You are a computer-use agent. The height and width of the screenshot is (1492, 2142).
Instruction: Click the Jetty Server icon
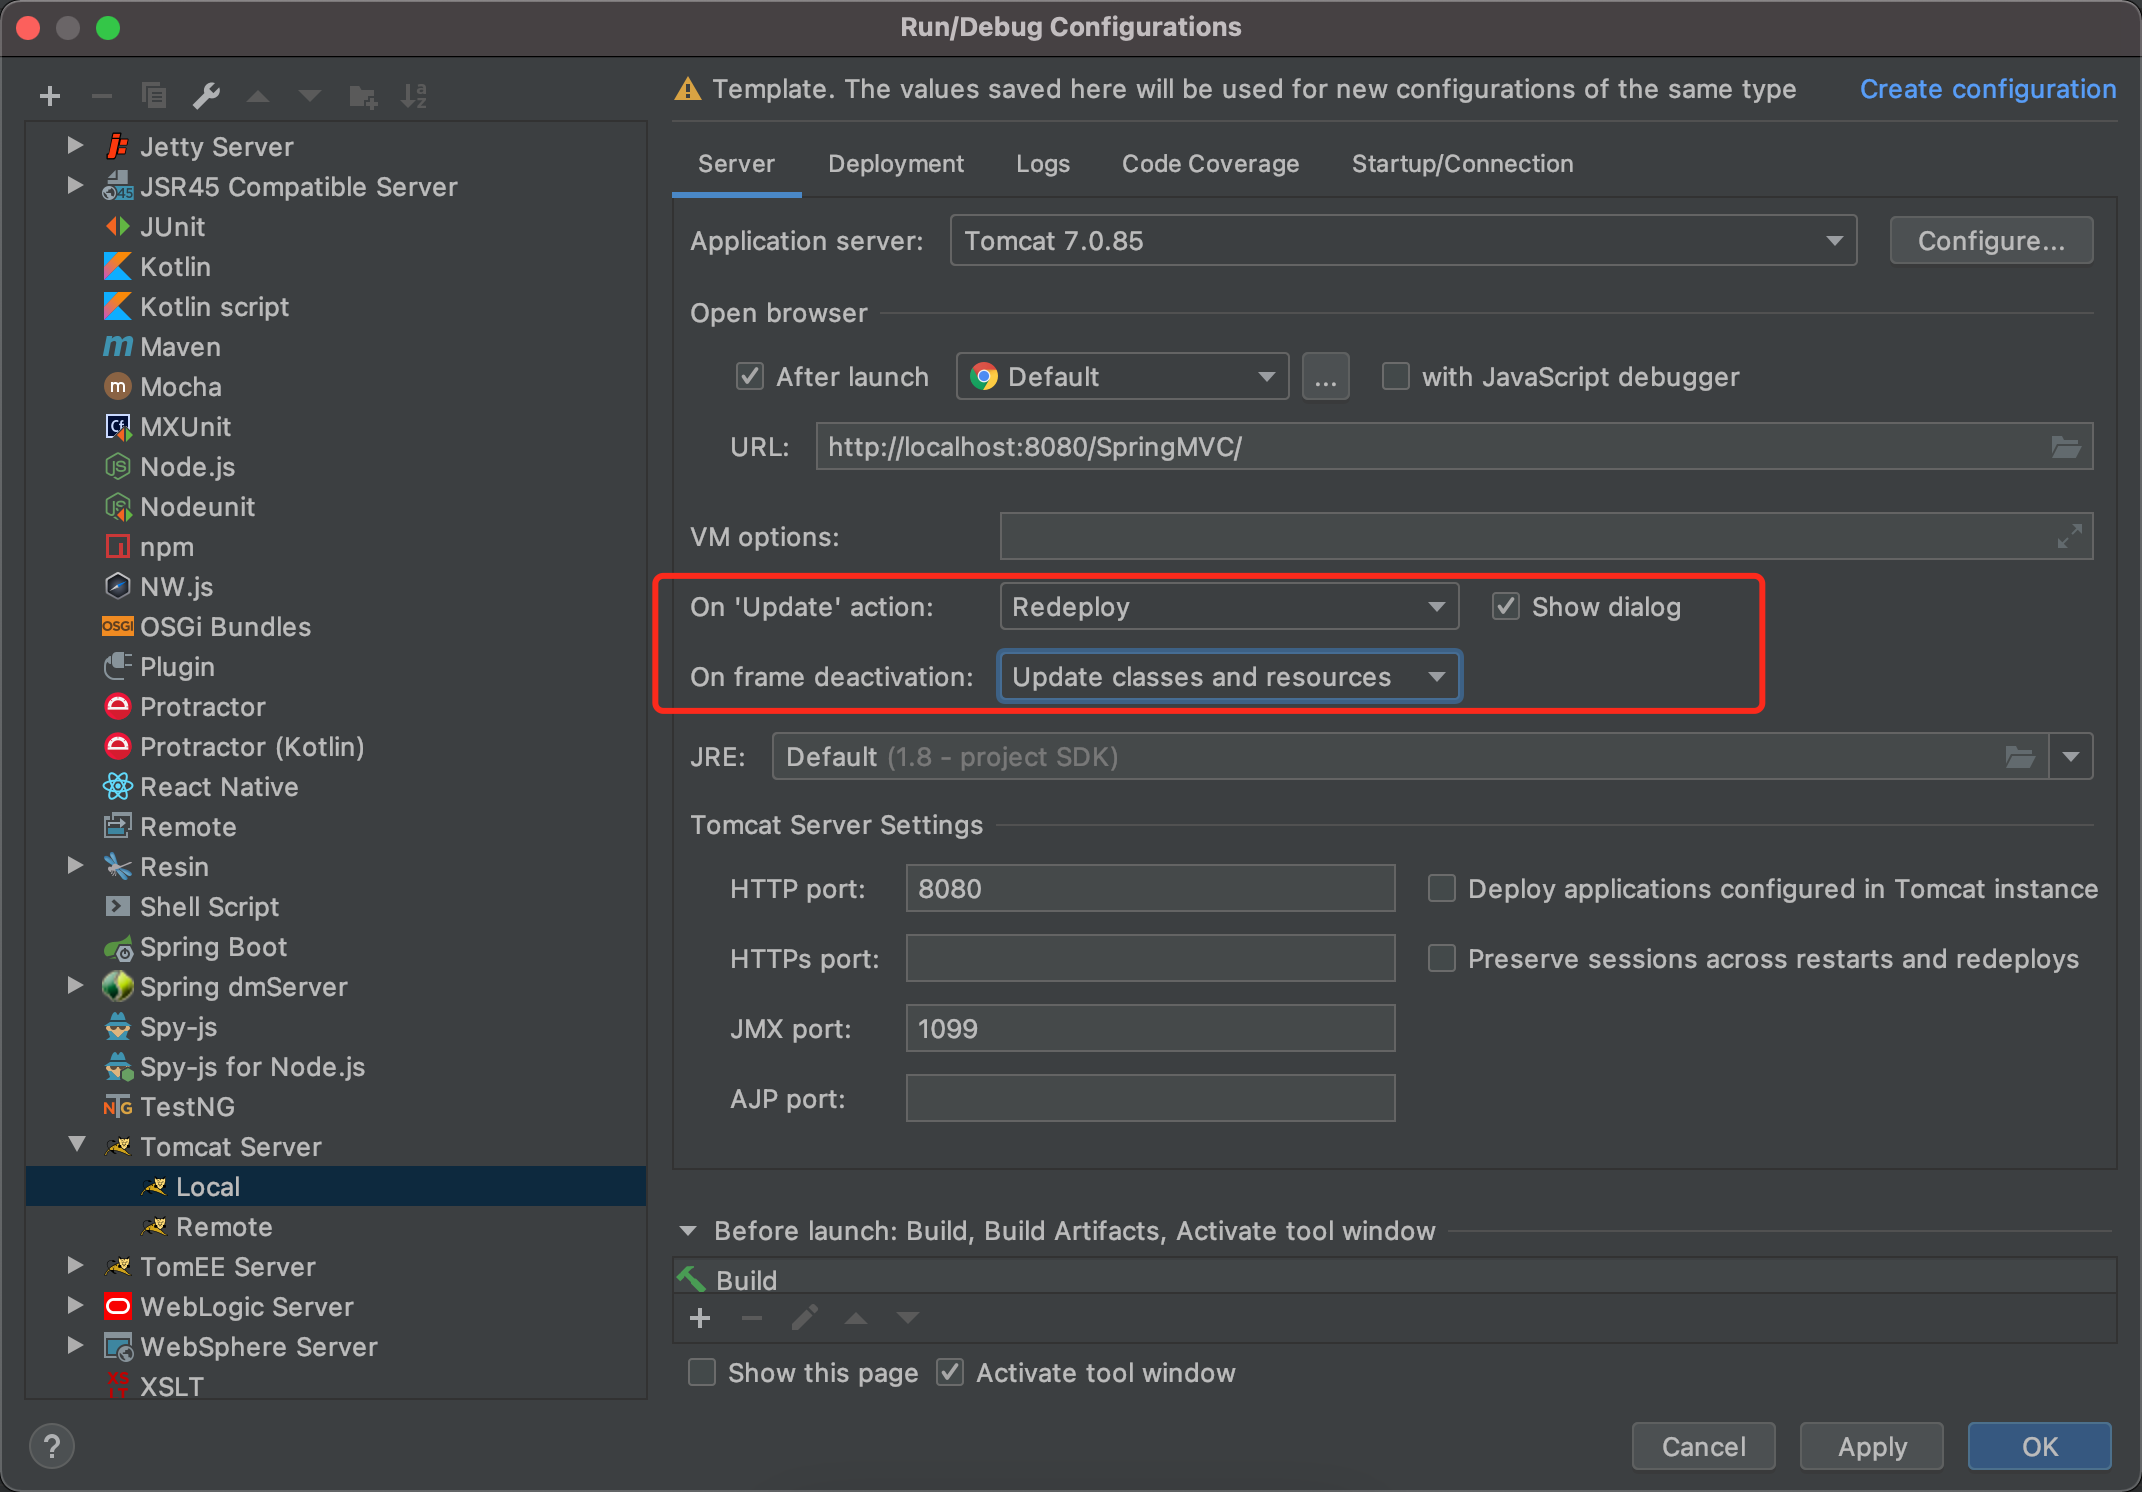[x=117, y=147]
